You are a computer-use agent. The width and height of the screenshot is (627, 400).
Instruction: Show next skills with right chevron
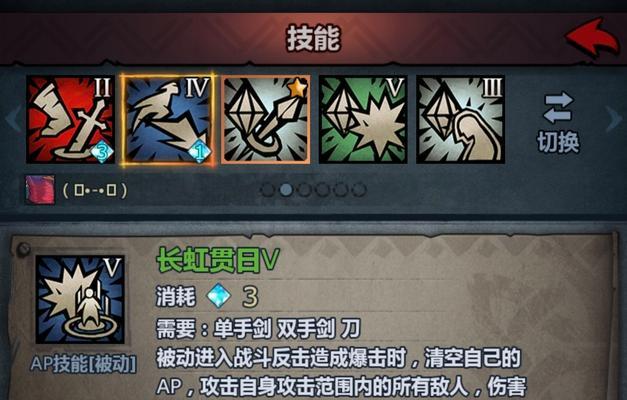point(613,119)
